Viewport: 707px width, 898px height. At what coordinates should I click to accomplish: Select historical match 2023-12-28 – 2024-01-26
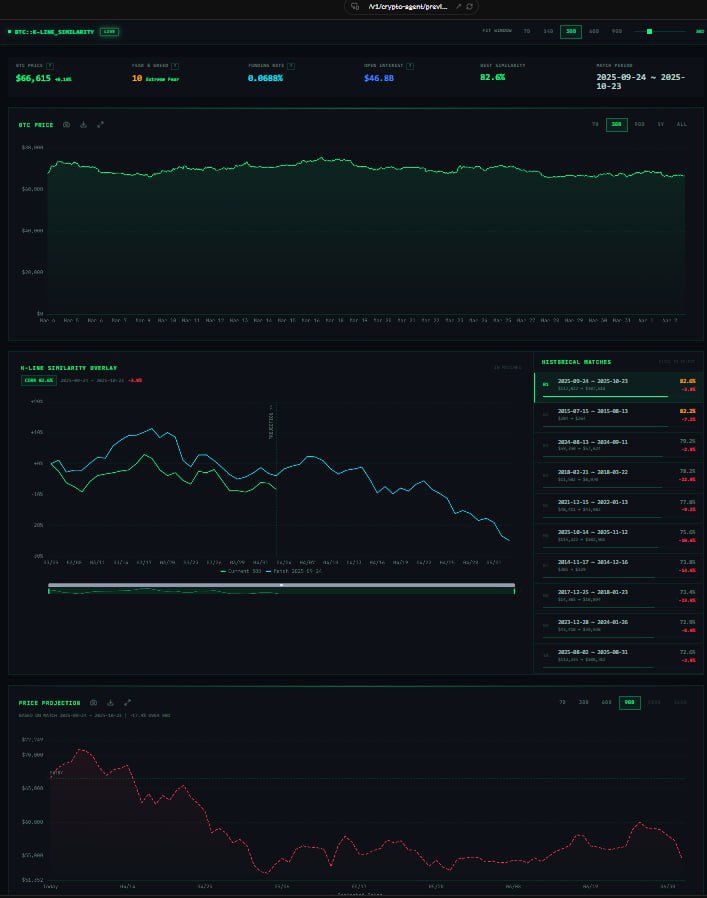click(x=619, y=628)
